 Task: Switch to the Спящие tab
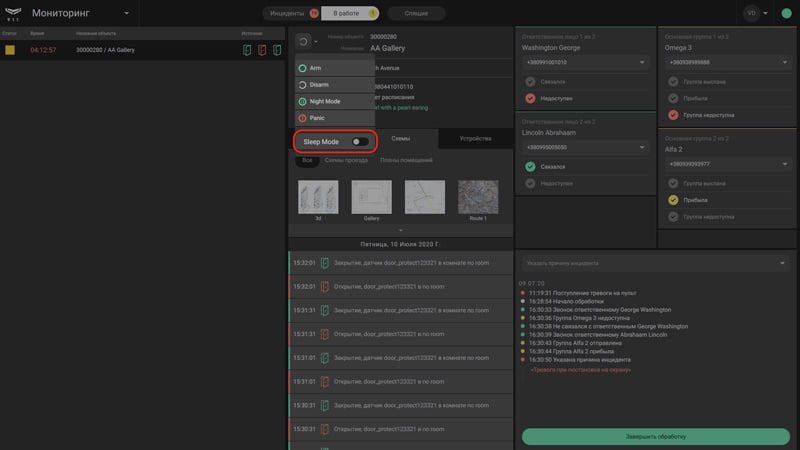tap(416, 13)
